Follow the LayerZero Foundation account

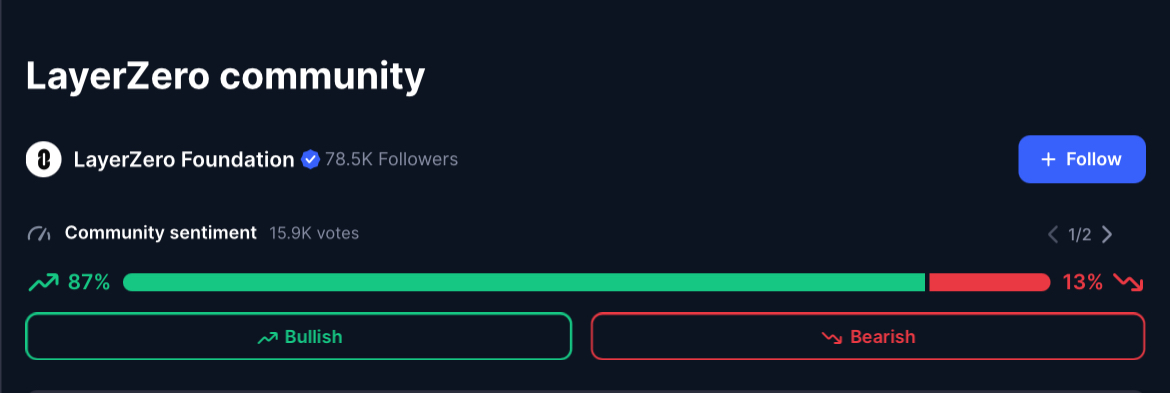1082,159
